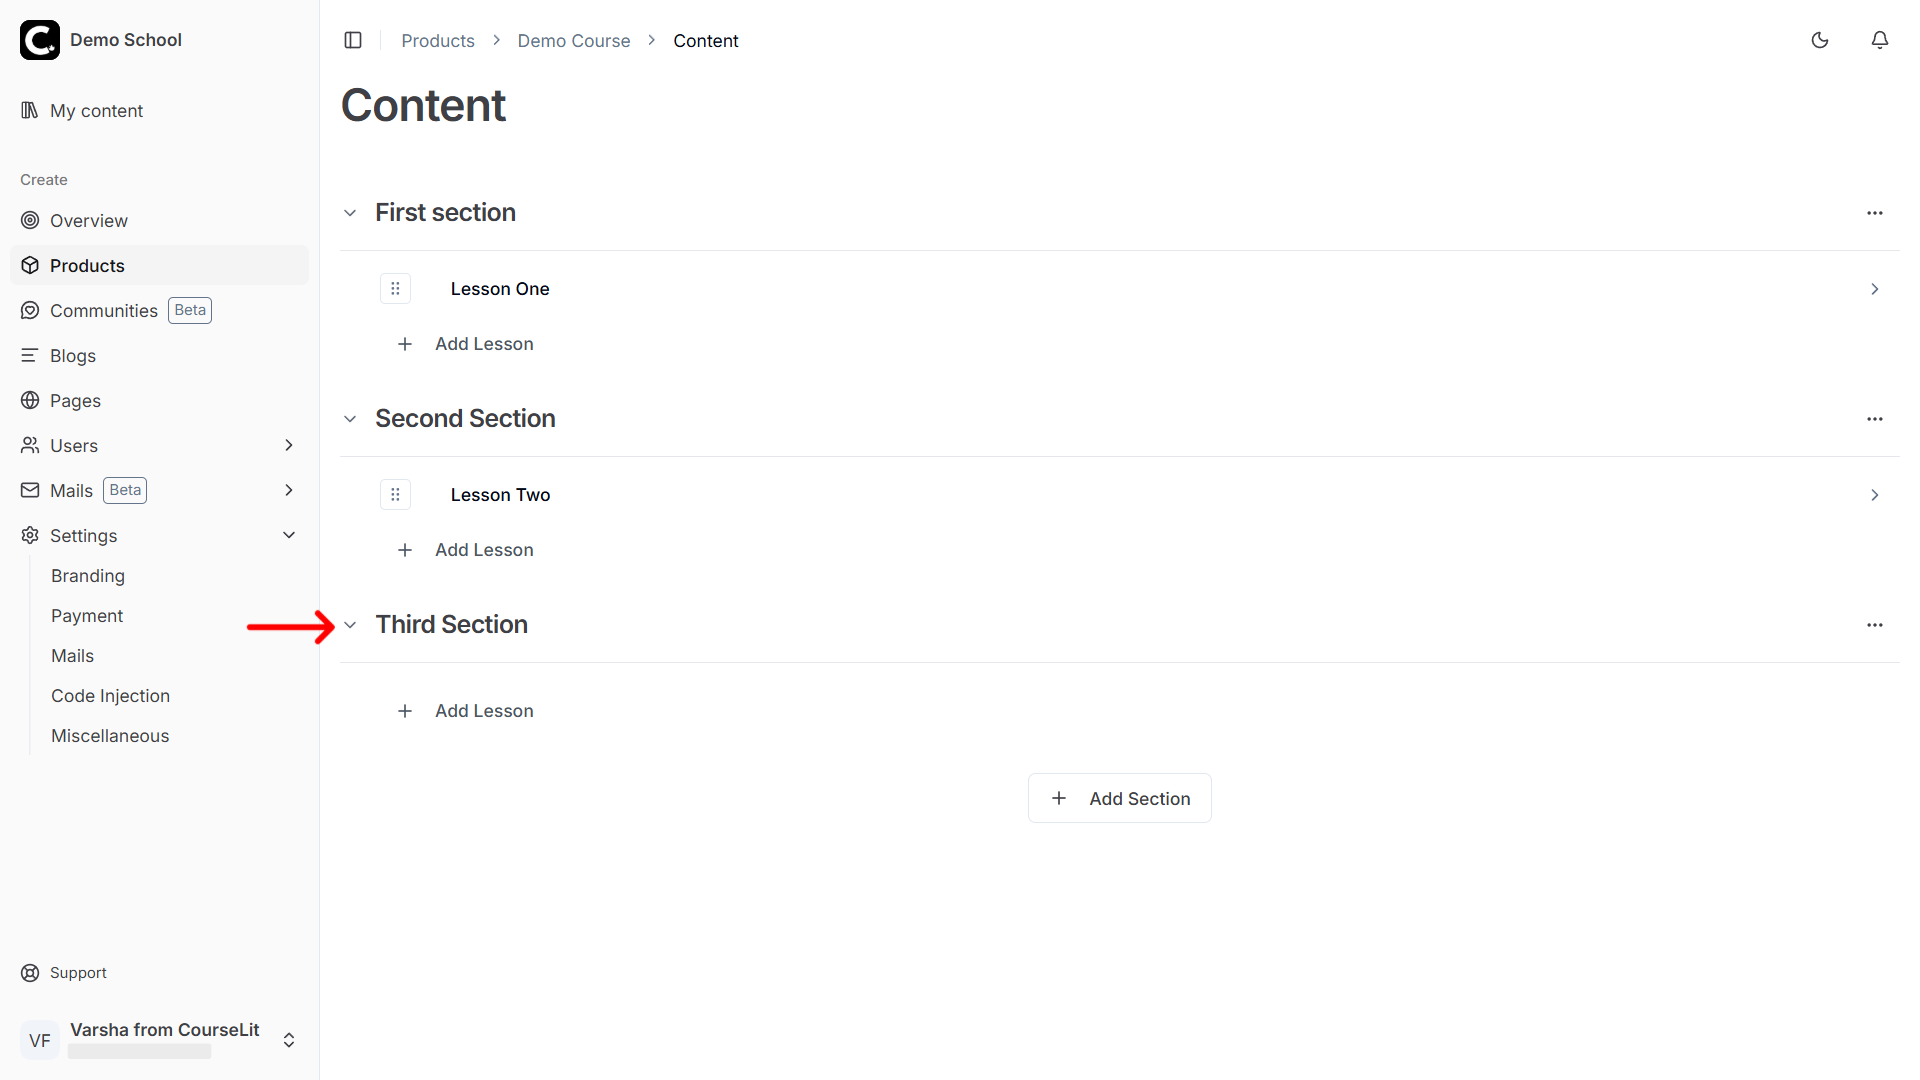
Task: Collapse the First section chevron
Action: tap(350, 212)
